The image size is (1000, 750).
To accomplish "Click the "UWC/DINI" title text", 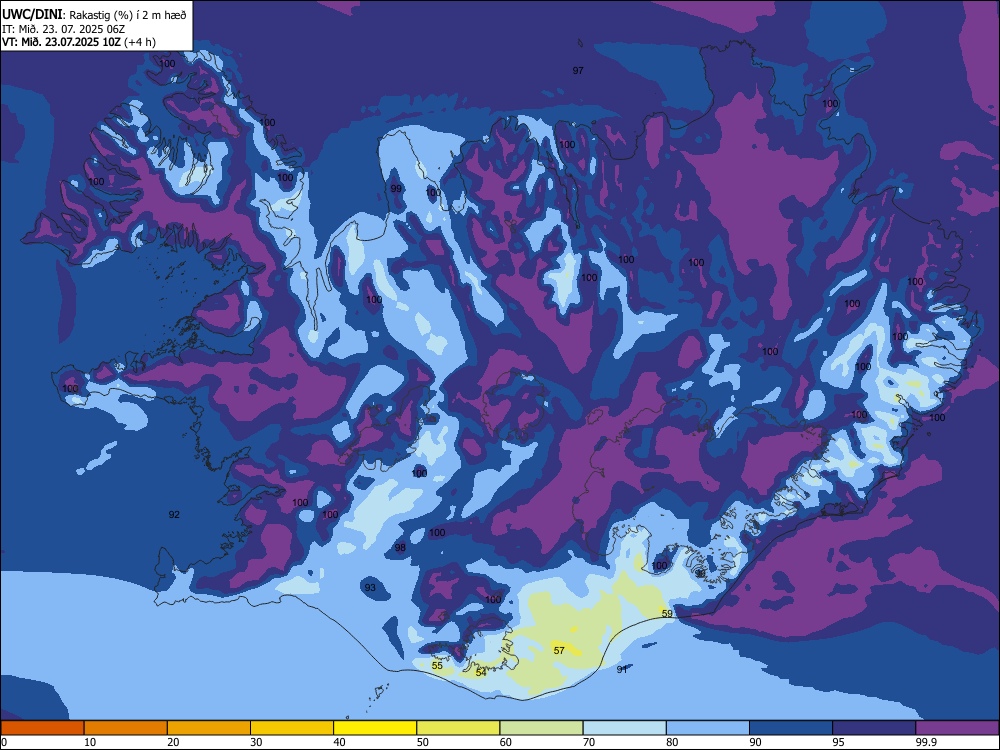I will coord(32,15).
